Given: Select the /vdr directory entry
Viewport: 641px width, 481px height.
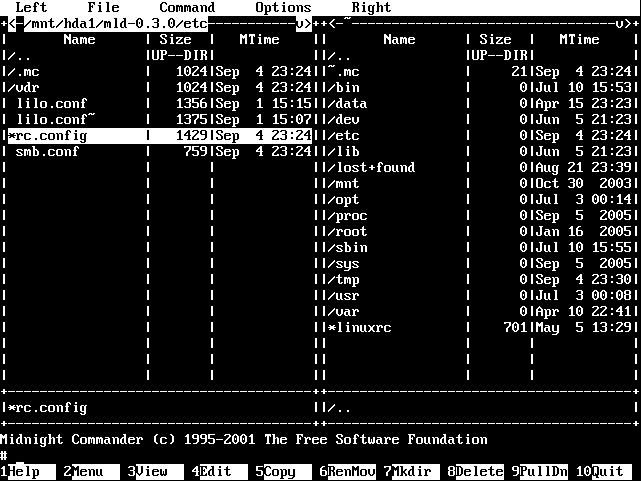Looking at the screenshot, I should 28,88.
